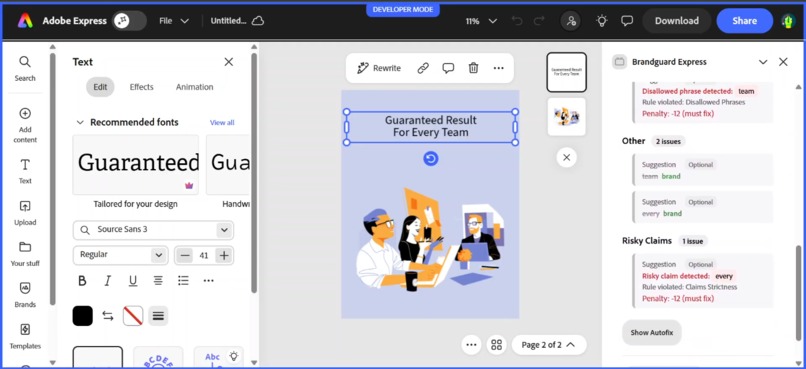Click the Download button
Image resolution: width=806 pixels, height=369 pixels.
tap(676, 21)
